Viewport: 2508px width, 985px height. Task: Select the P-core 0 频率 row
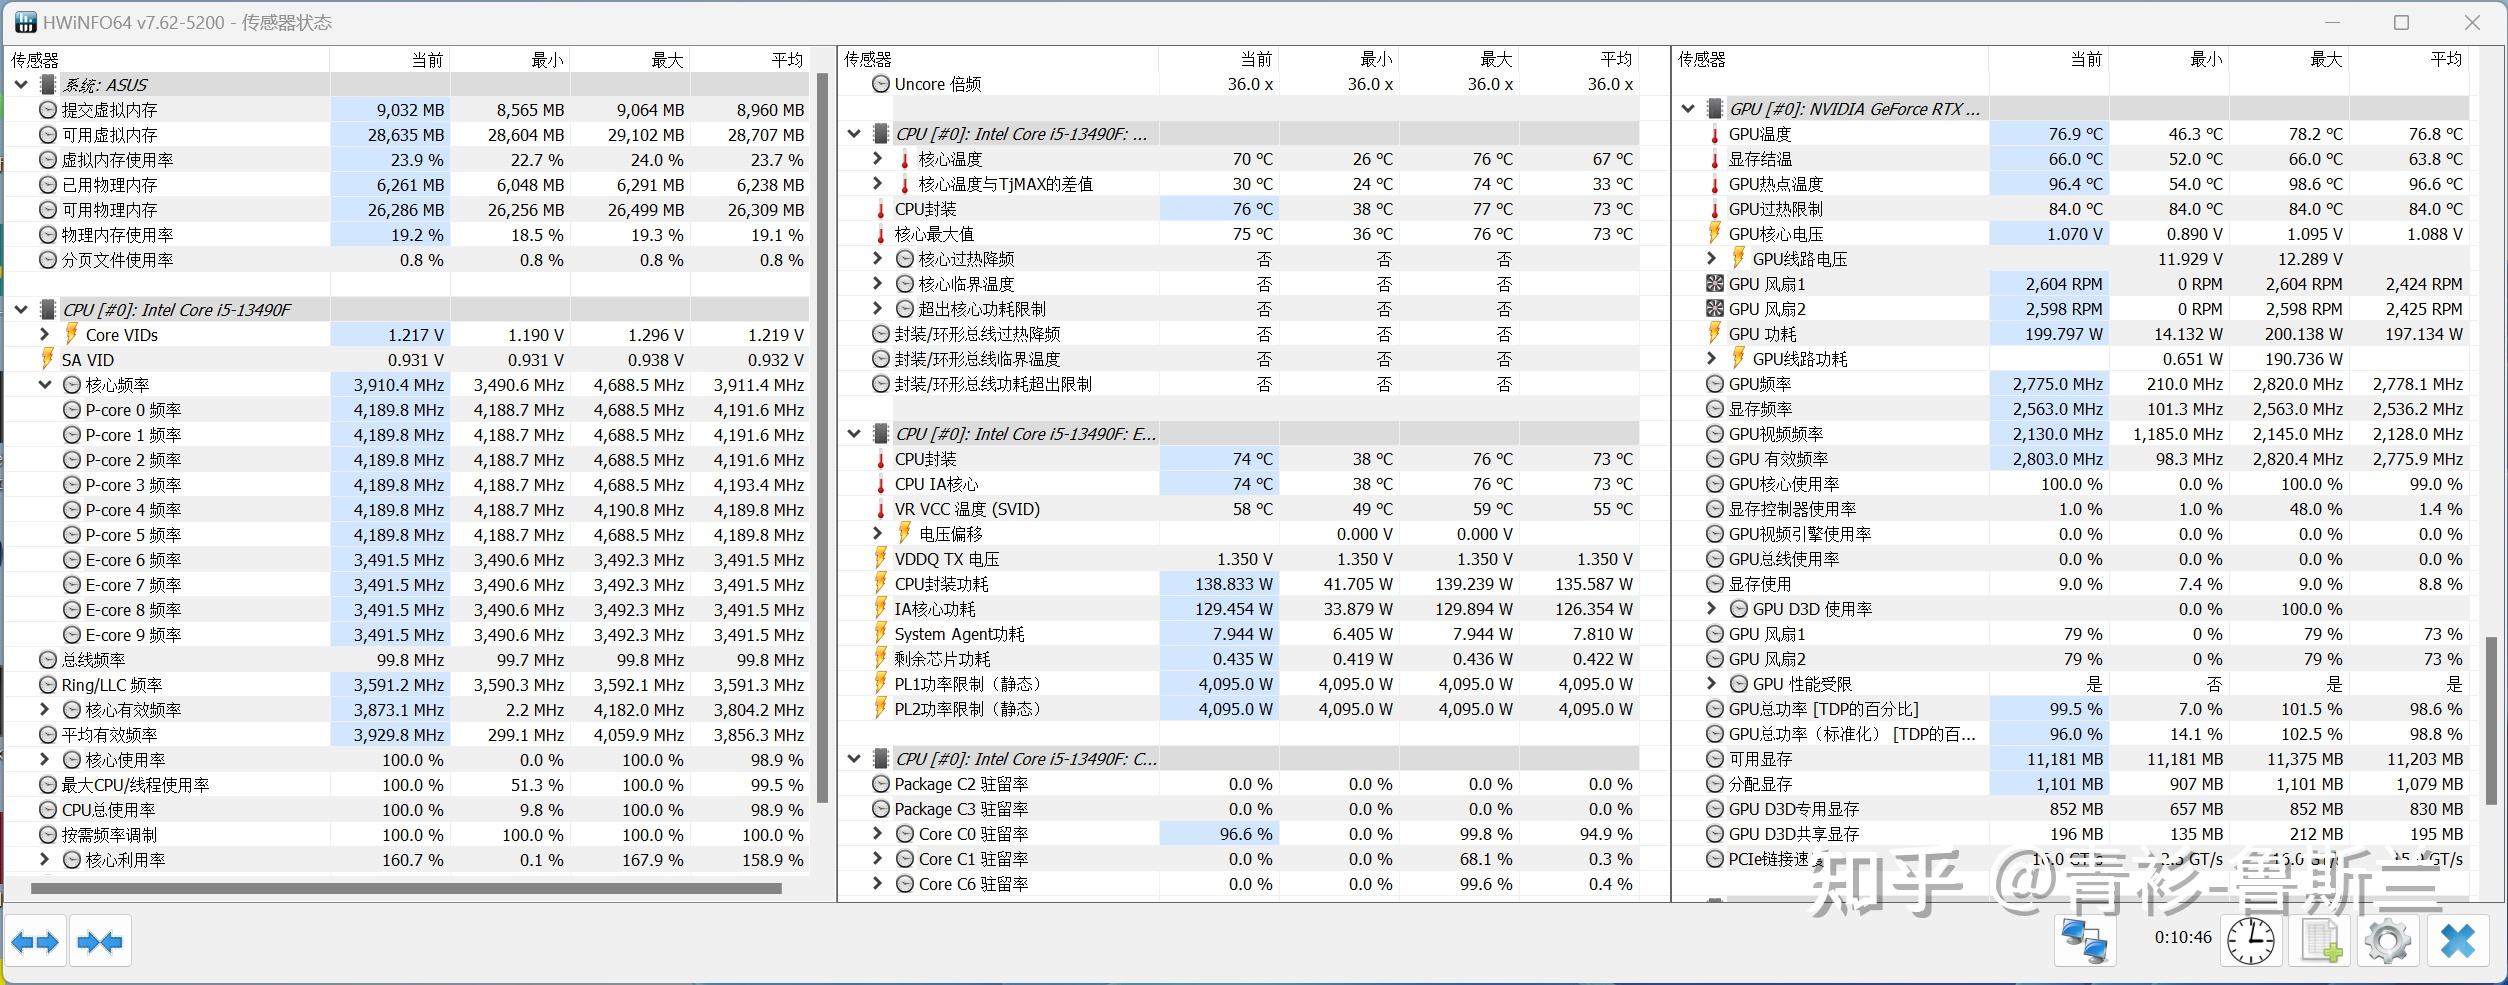pyautogui.click(x=407, y=410)
